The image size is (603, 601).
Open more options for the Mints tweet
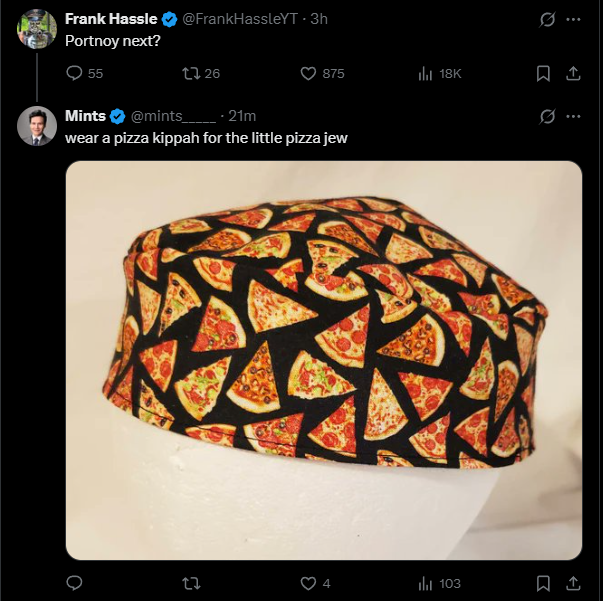pos(573,116)
